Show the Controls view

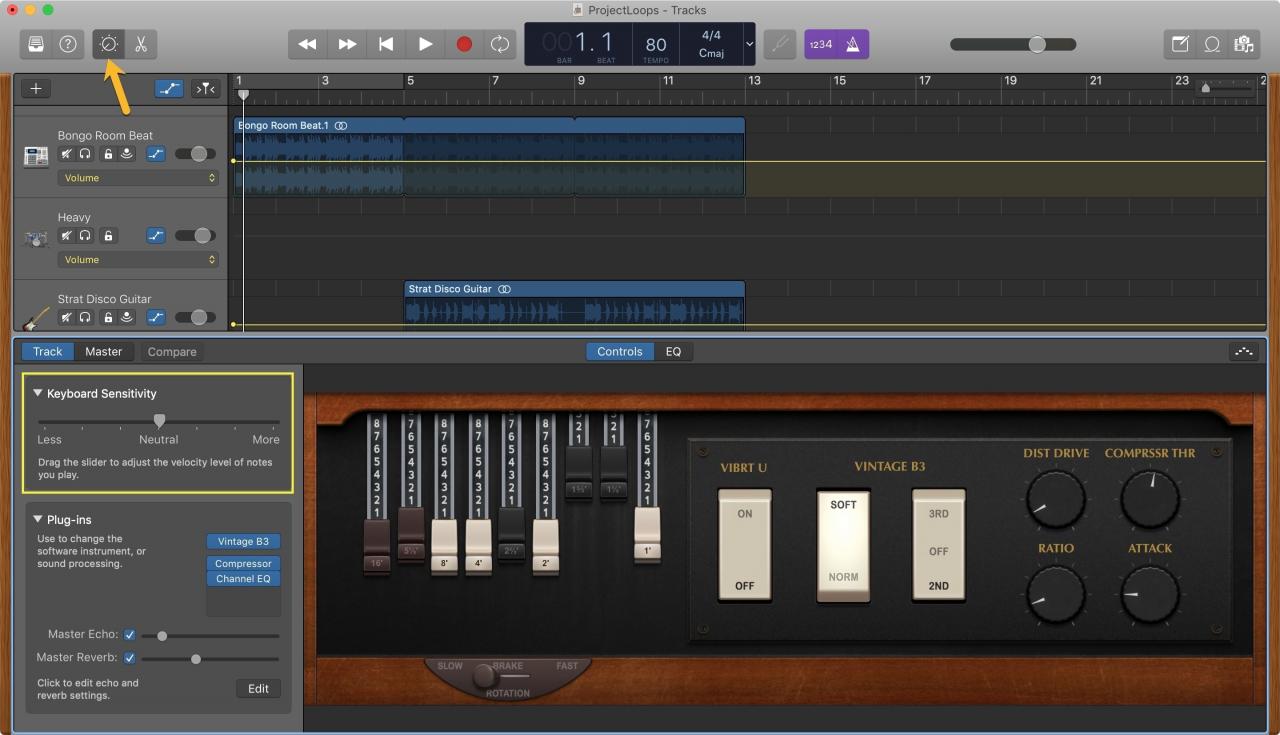[x=620, y=352]
